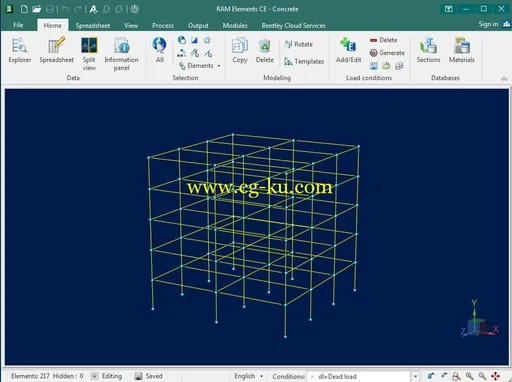Click the starburst selection icon
Image resolution: width=512 pixels, height=382 pixels.
(207, 40)
